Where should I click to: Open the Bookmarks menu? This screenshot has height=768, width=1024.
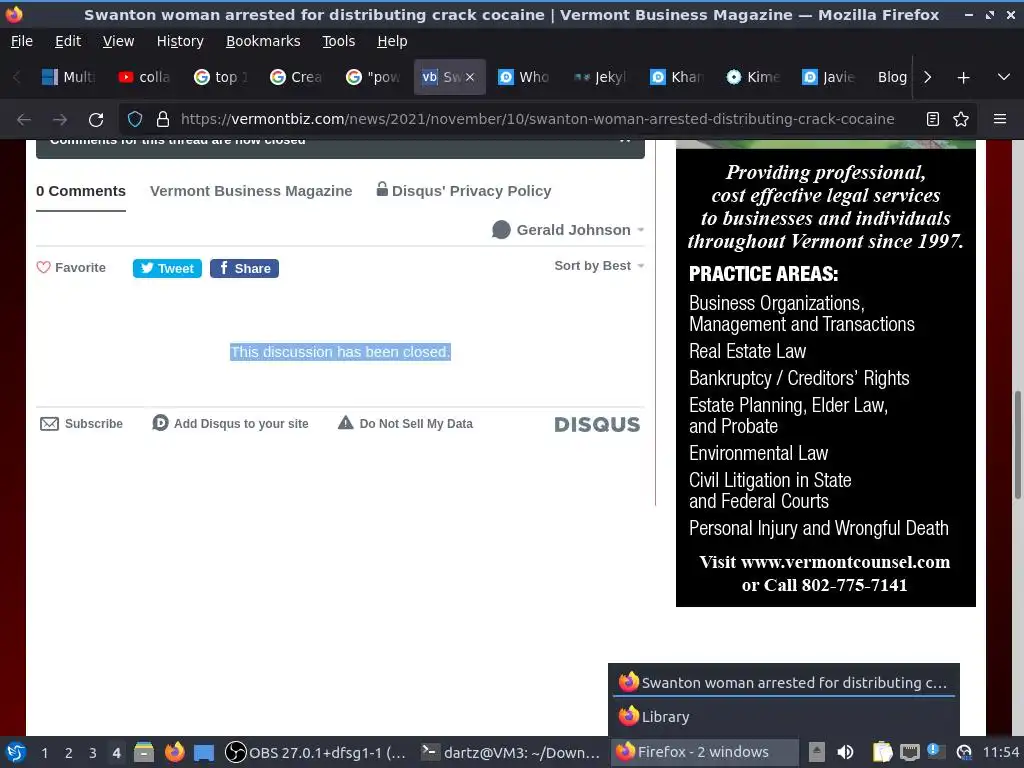coord(263,41)
